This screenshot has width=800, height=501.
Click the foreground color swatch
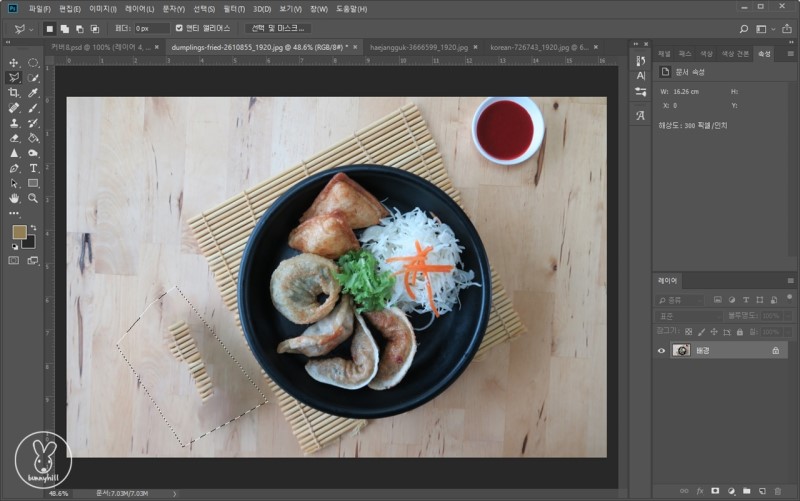point(18,232)
